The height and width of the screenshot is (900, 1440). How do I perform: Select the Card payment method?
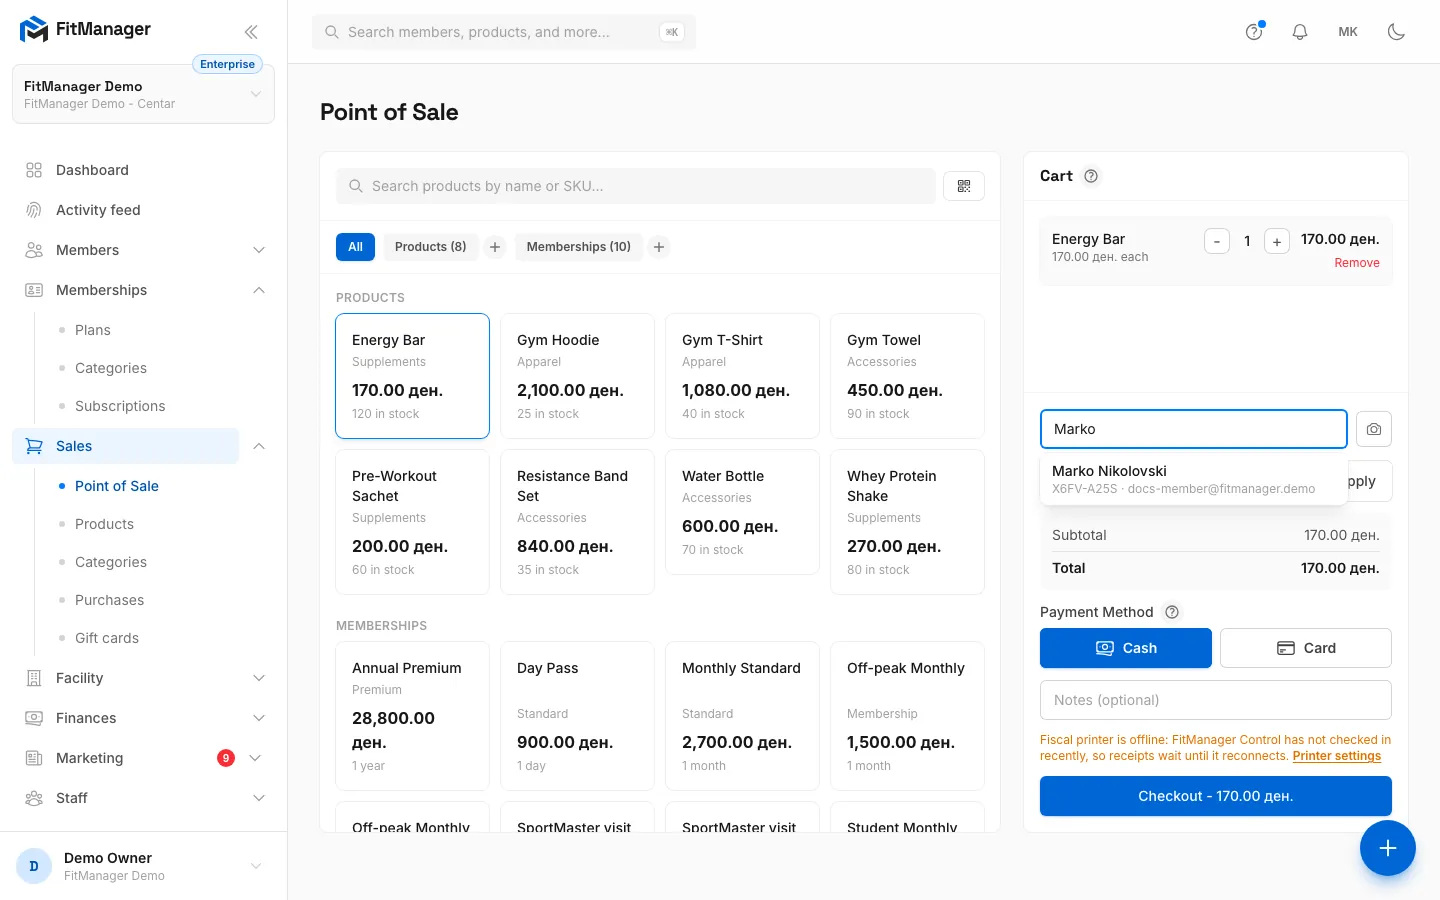point(1306,648)
